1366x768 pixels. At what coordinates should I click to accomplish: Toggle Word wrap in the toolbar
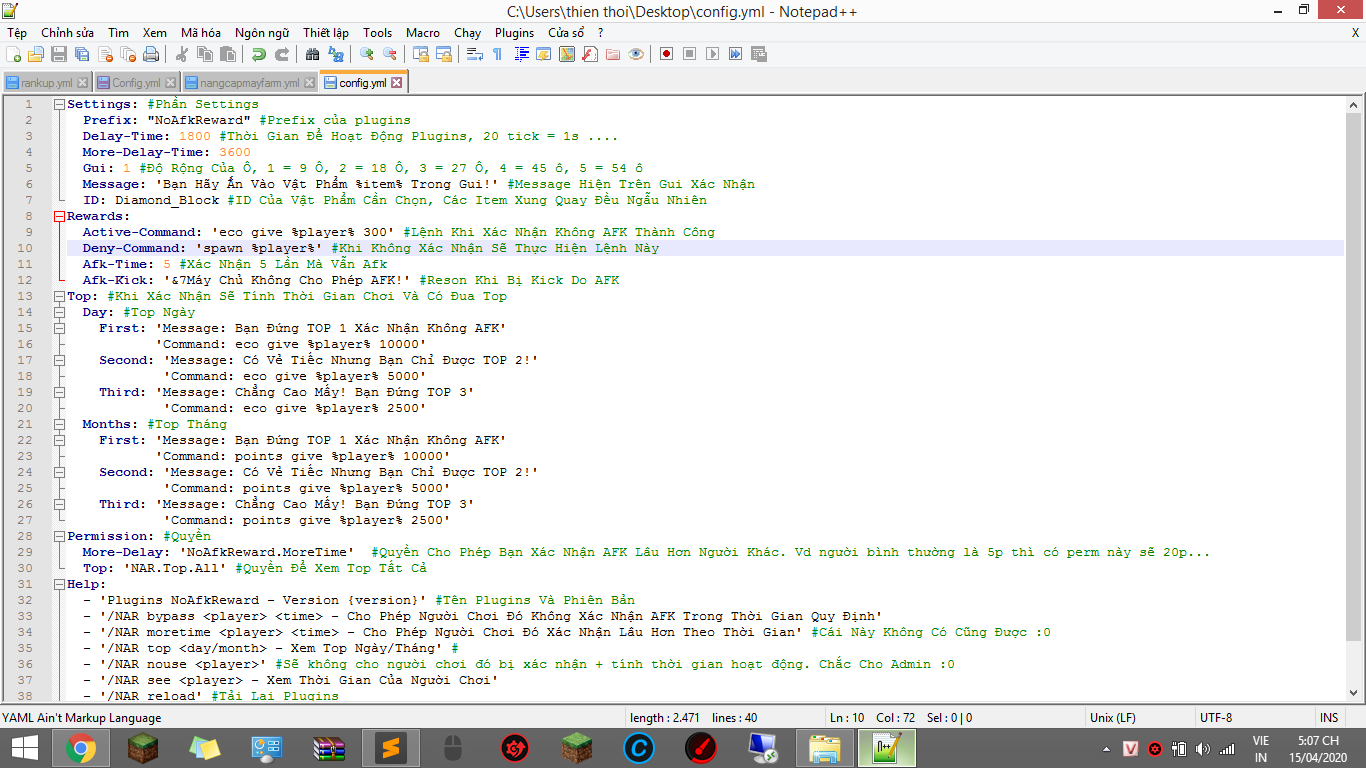tap(475, 54)
